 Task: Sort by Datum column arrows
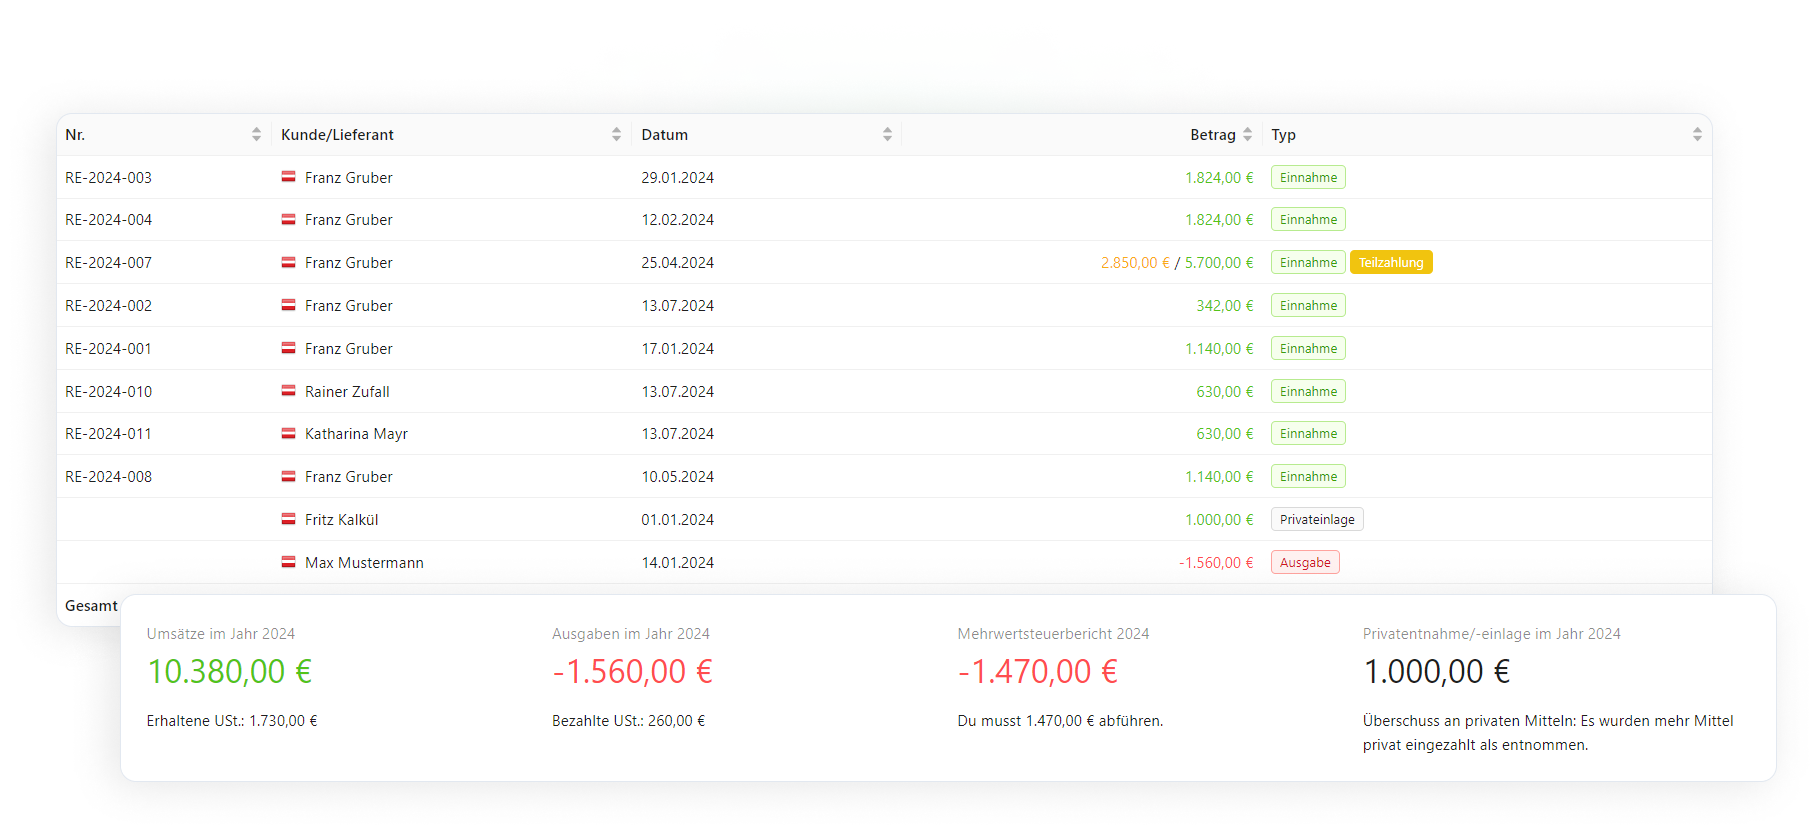887,135
